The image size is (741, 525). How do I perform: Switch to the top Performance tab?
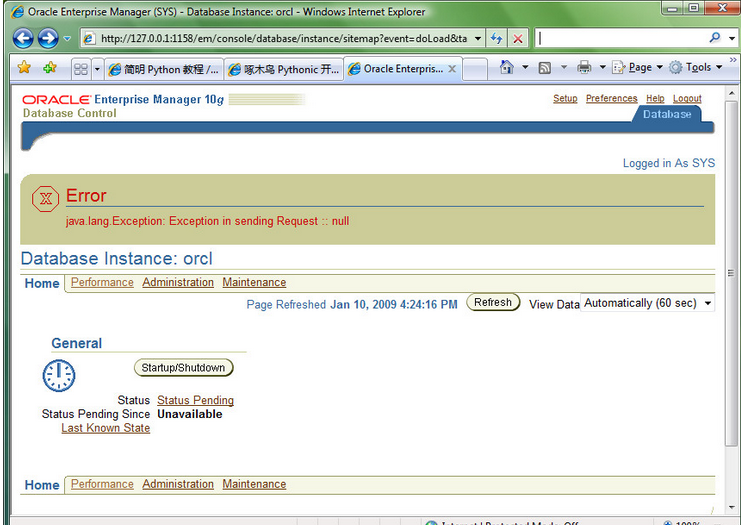pos(102,283)
